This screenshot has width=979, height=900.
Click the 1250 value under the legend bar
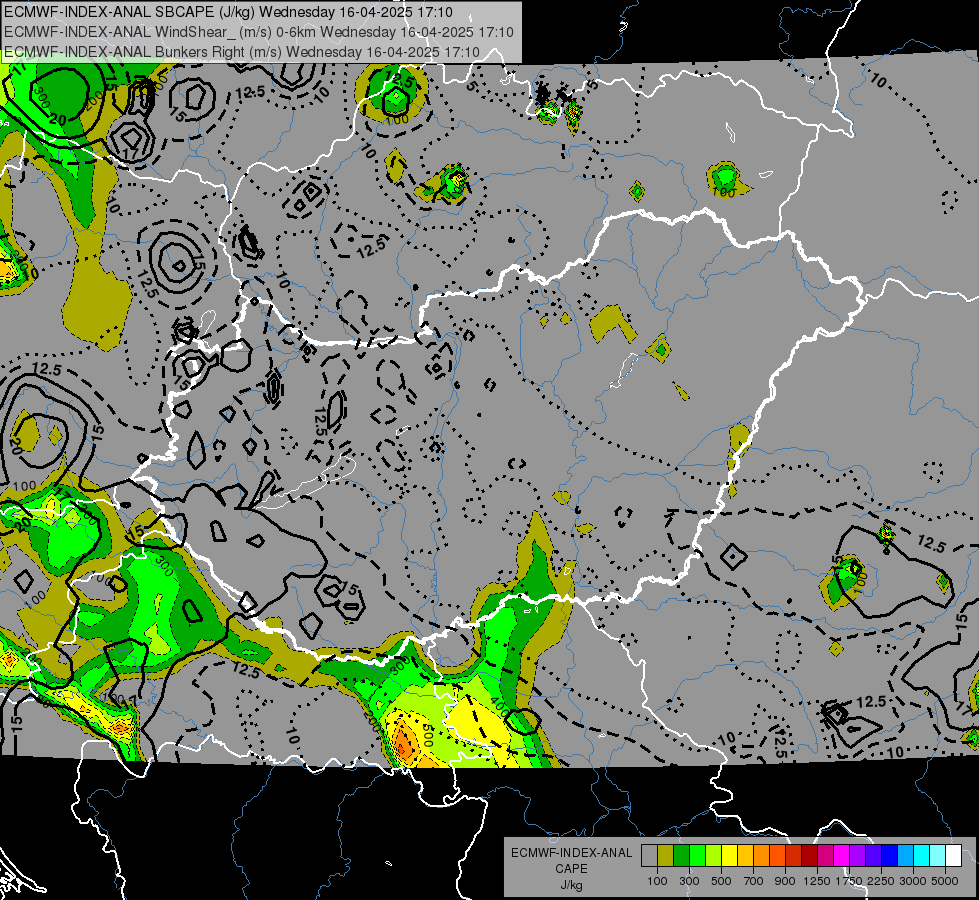(x=817, y=881)
